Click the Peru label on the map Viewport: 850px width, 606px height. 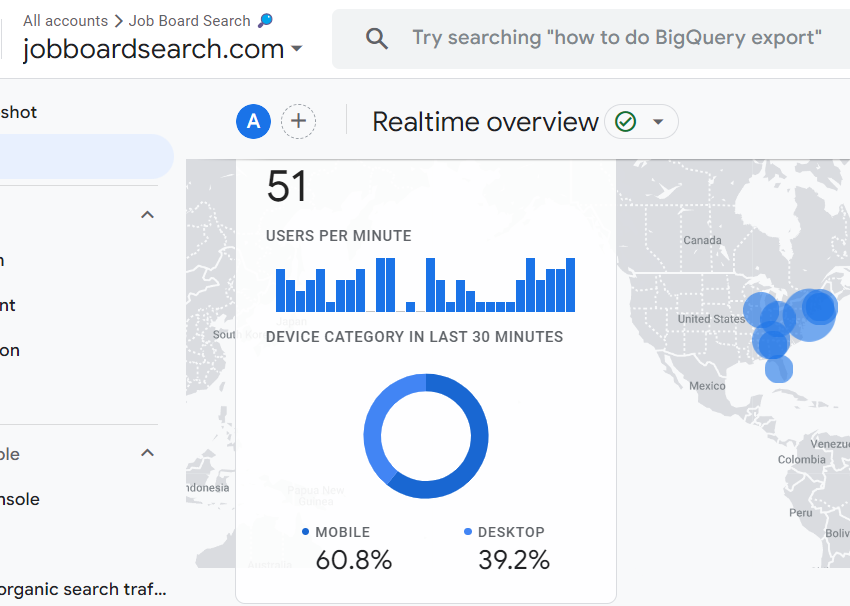pyautogui.click(x=800, y=513)
